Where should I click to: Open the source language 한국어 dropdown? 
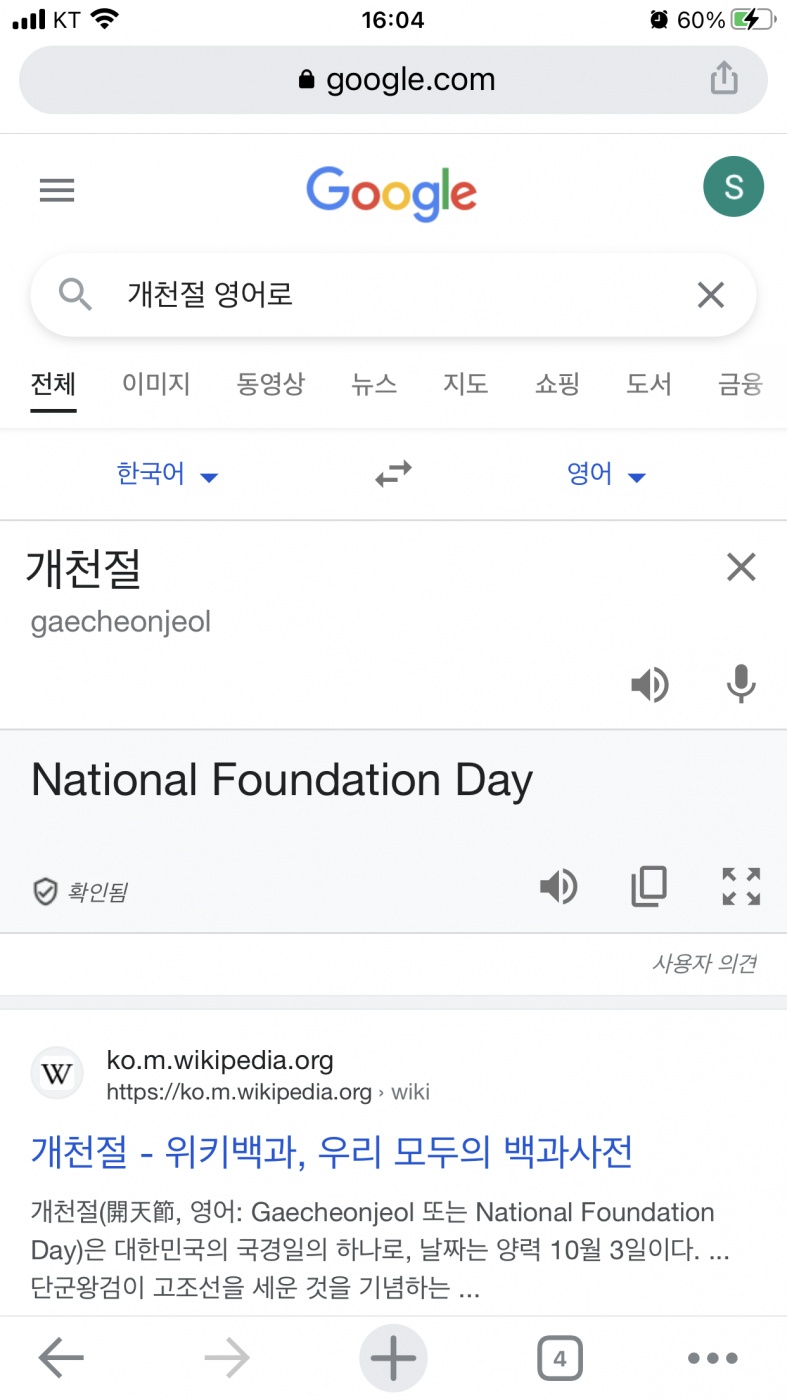coord(167,474)
